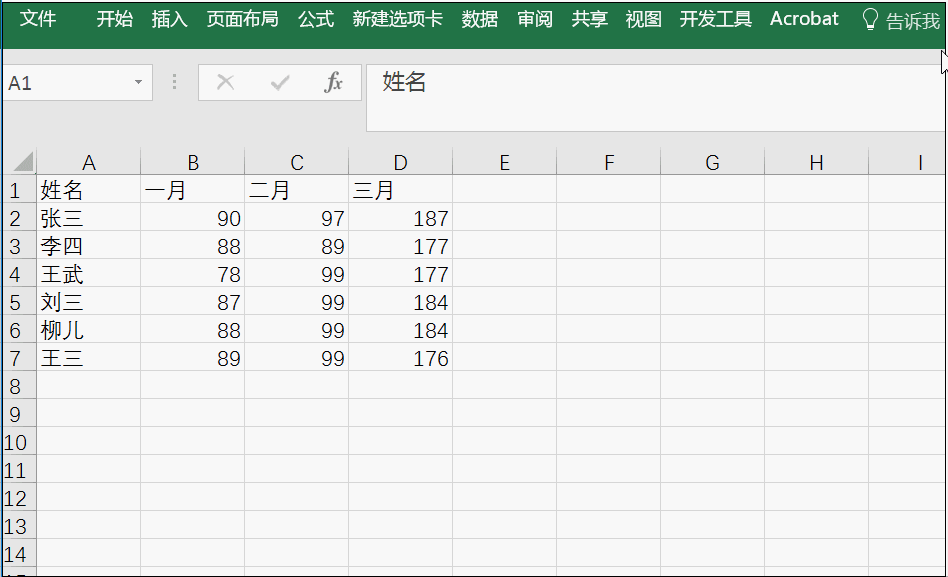Image resolution: width=948 pixels, height=577 pixels.
Task: Expand the Name Box dropdown arrow
Action: [x=138, y=82]
